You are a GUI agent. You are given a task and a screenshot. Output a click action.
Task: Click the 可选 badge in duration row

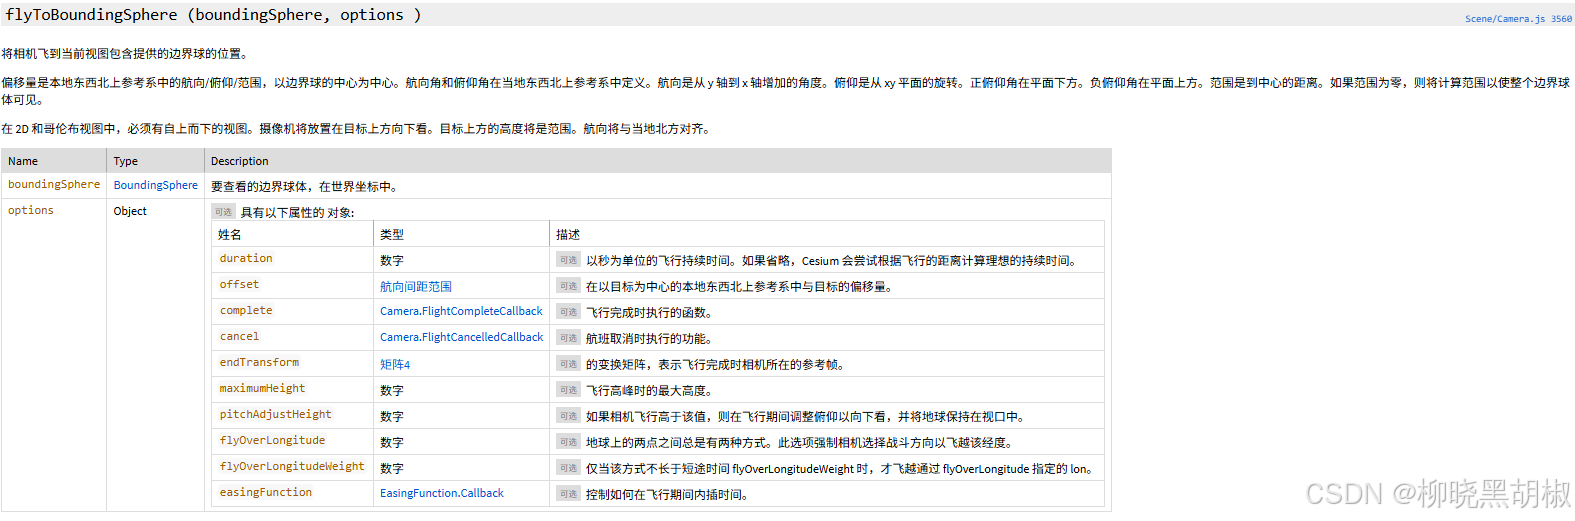(x=568, y=260)
